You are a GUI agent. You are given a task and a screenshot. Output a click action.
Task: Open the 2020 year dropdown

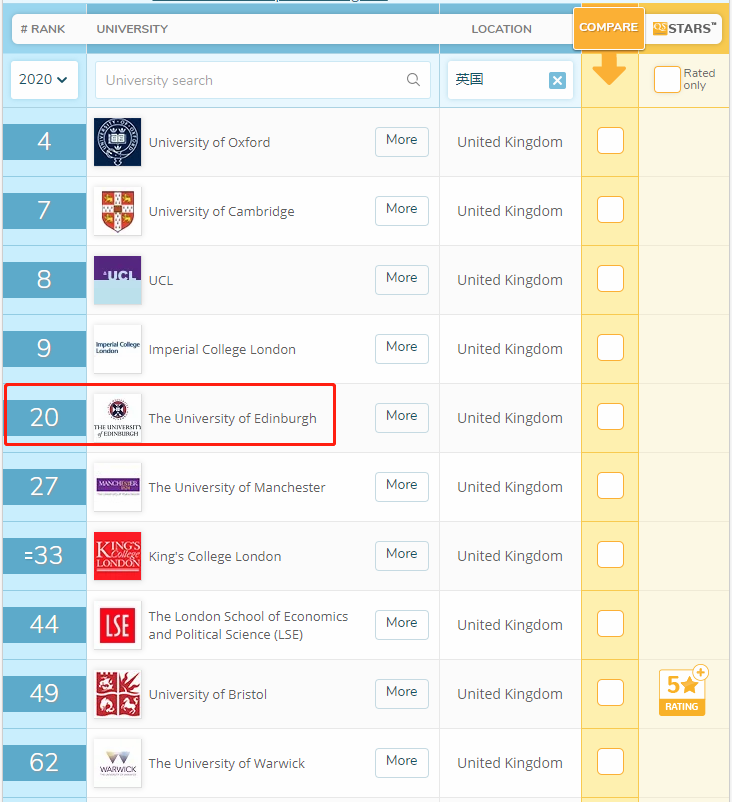click(x=44, y=80)
